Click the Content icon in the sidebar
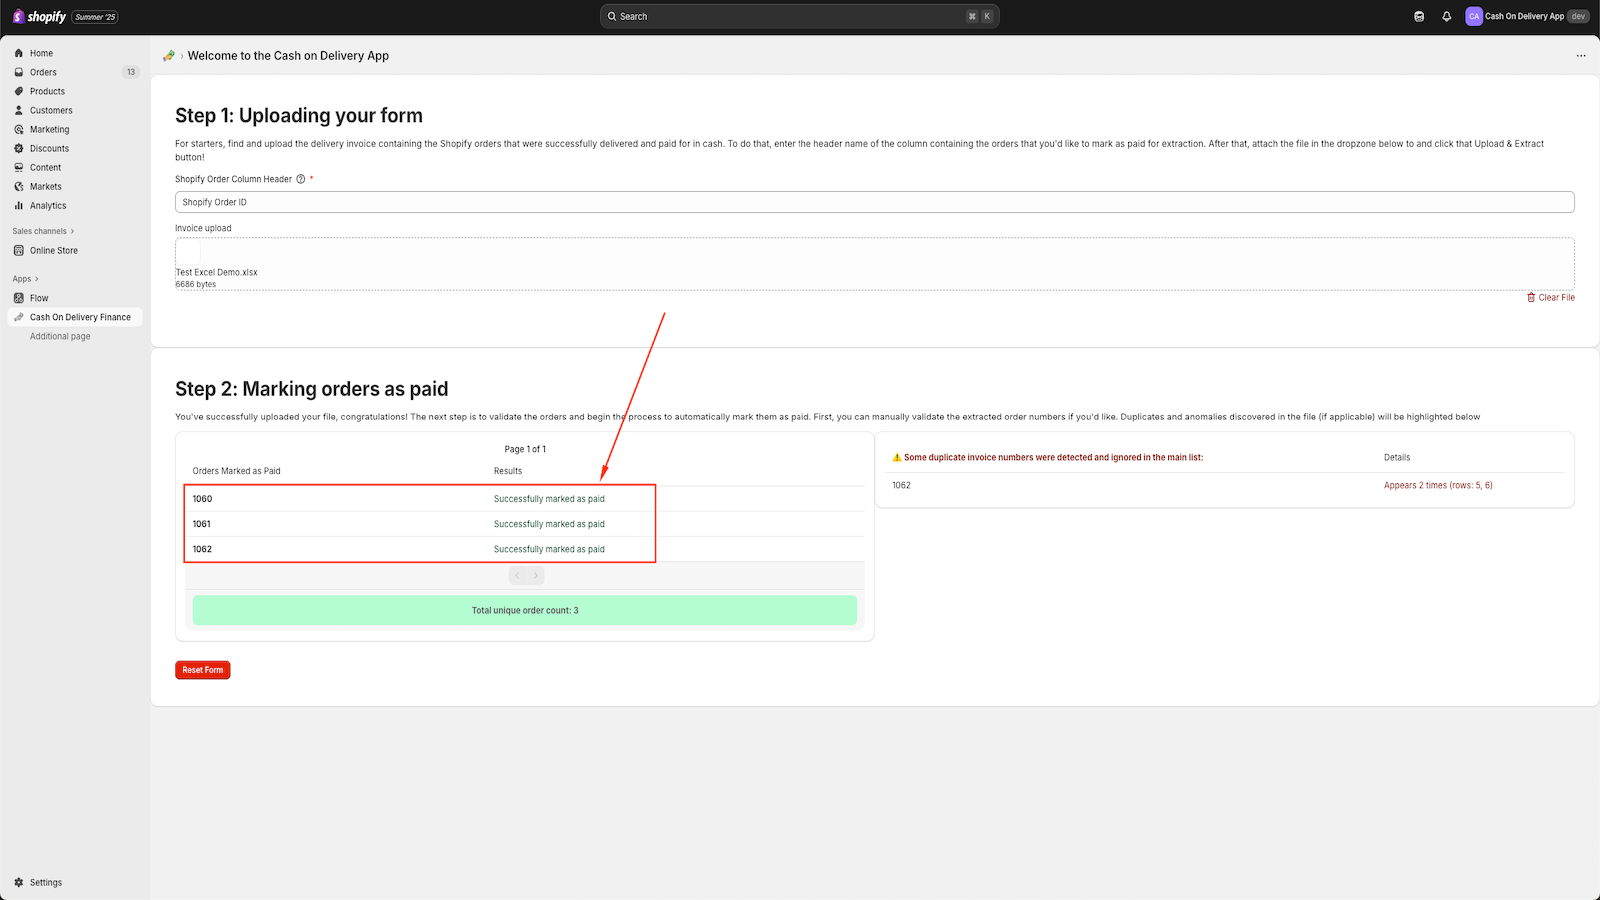The image size is (1600, 900). [19, 167]
